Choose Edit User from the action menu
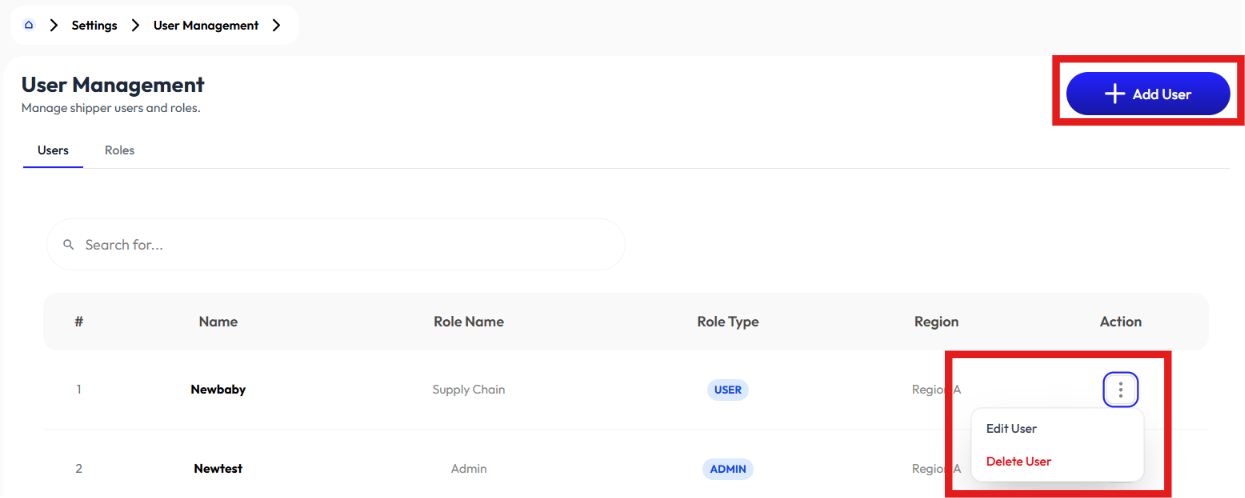The width and height of the screenshot is (1245, 498). click(x=1011, y=428)
